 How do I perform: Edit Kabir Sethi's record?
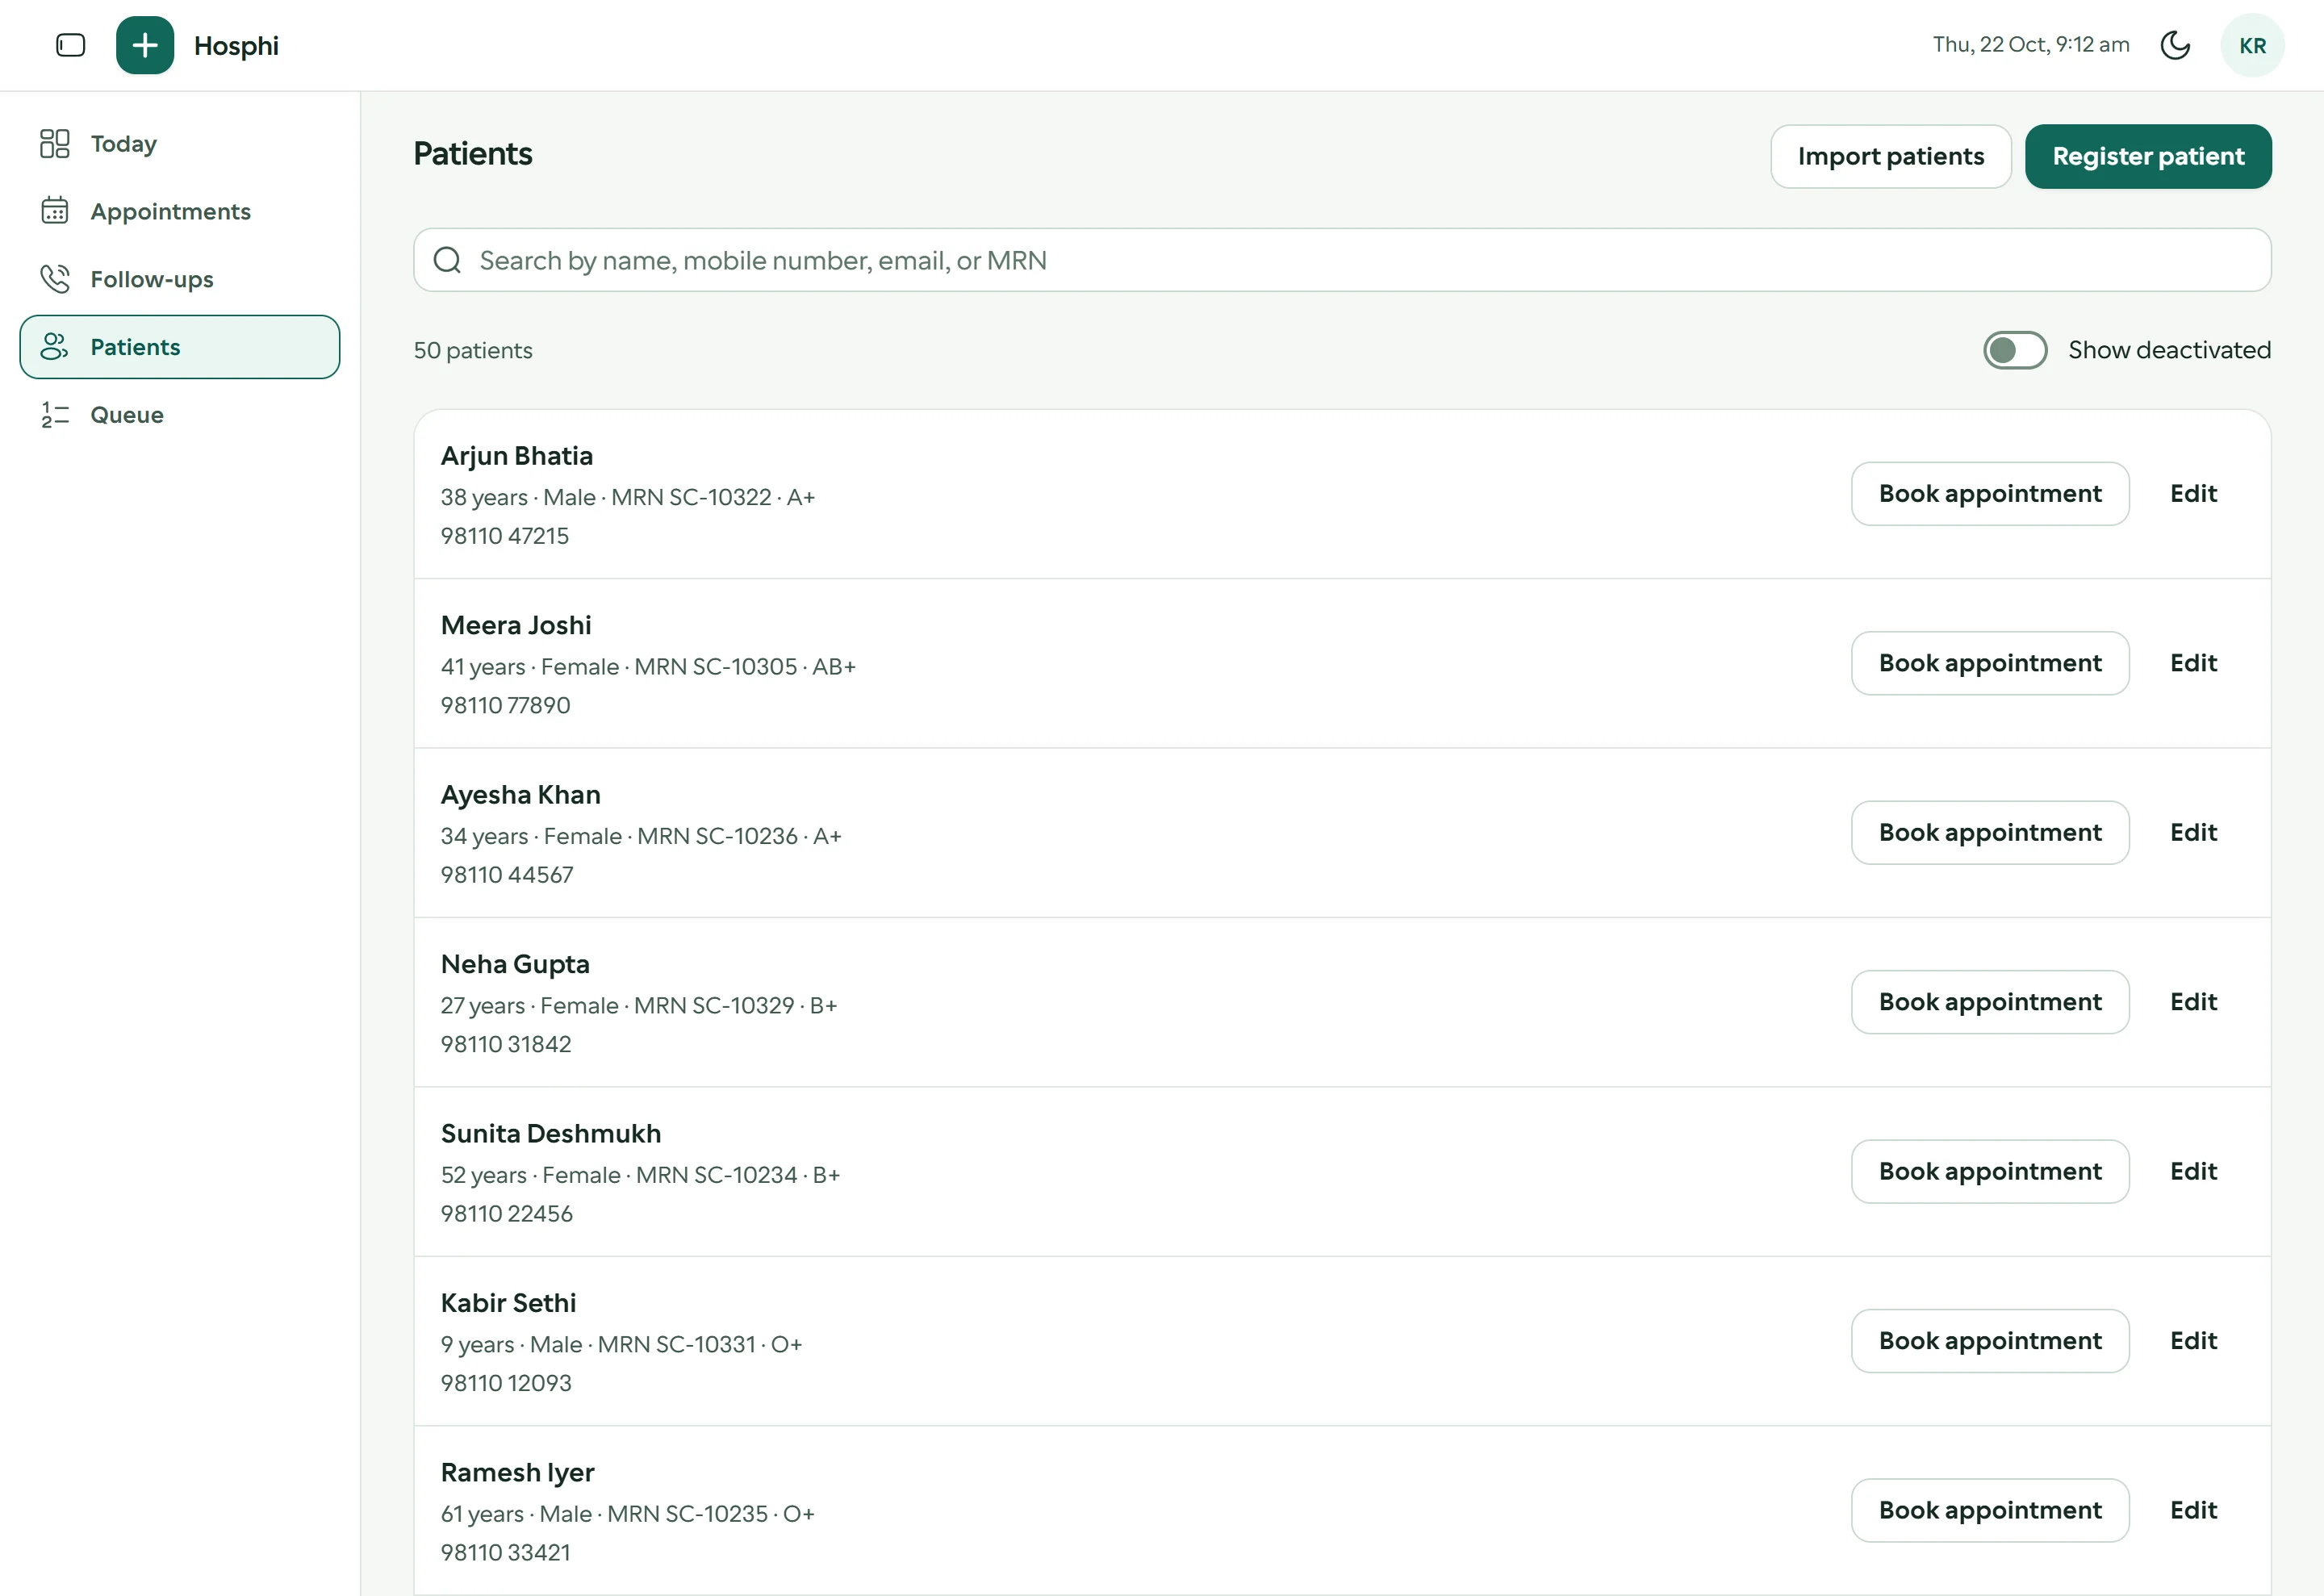pyautogui.click(x=2193, y=1341)
